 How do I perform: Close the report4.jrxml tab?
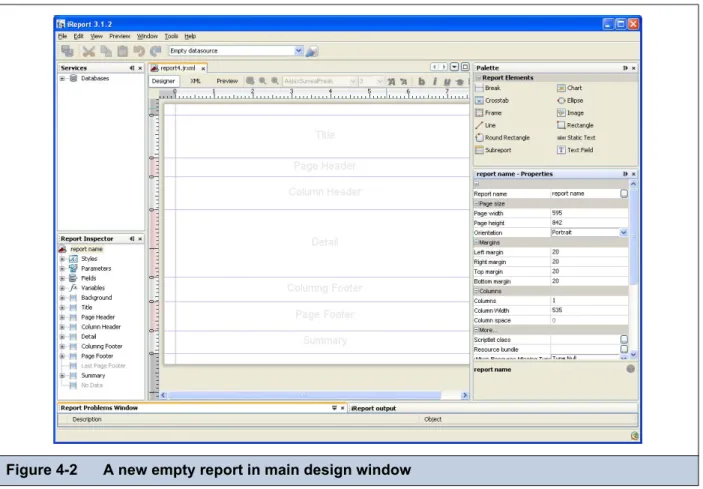click(x=203, y=69)
